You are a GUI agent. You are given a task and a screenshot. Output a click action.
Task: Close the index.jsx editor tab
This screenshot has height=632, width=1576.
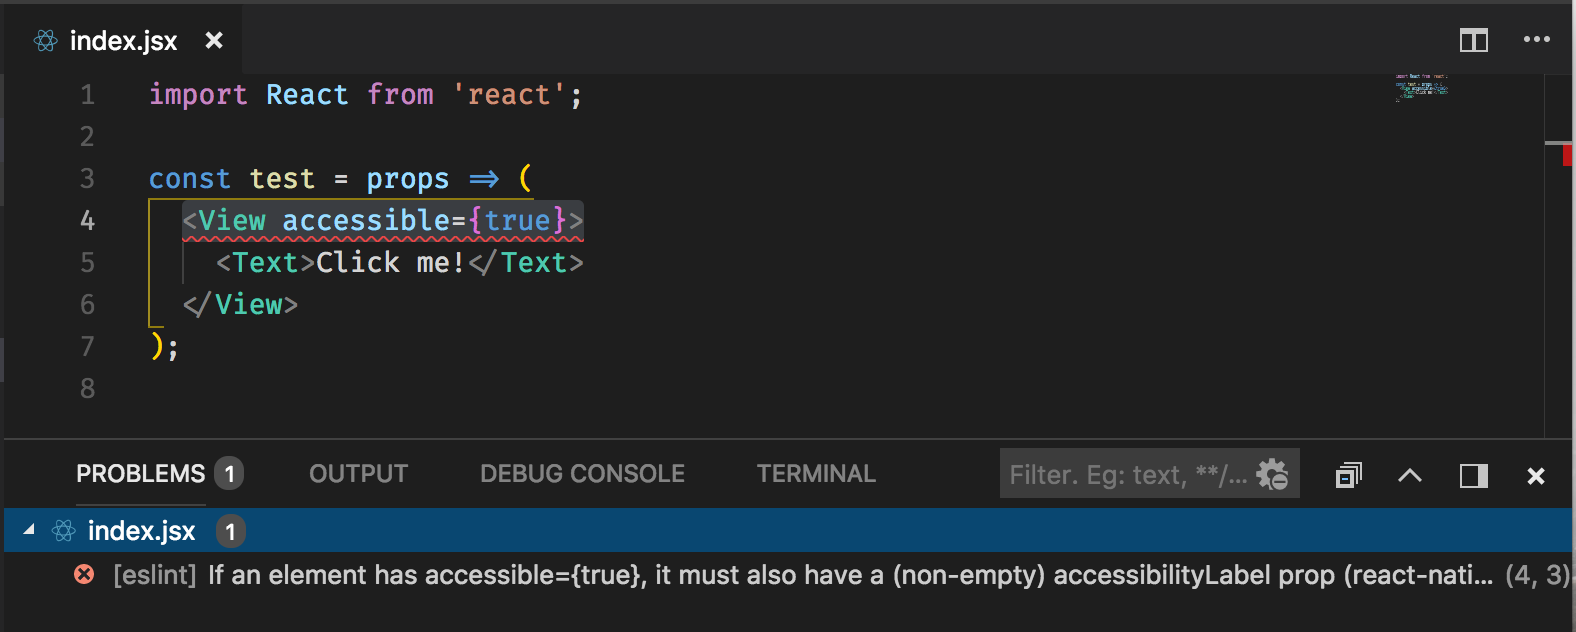(x=214, y=41)
